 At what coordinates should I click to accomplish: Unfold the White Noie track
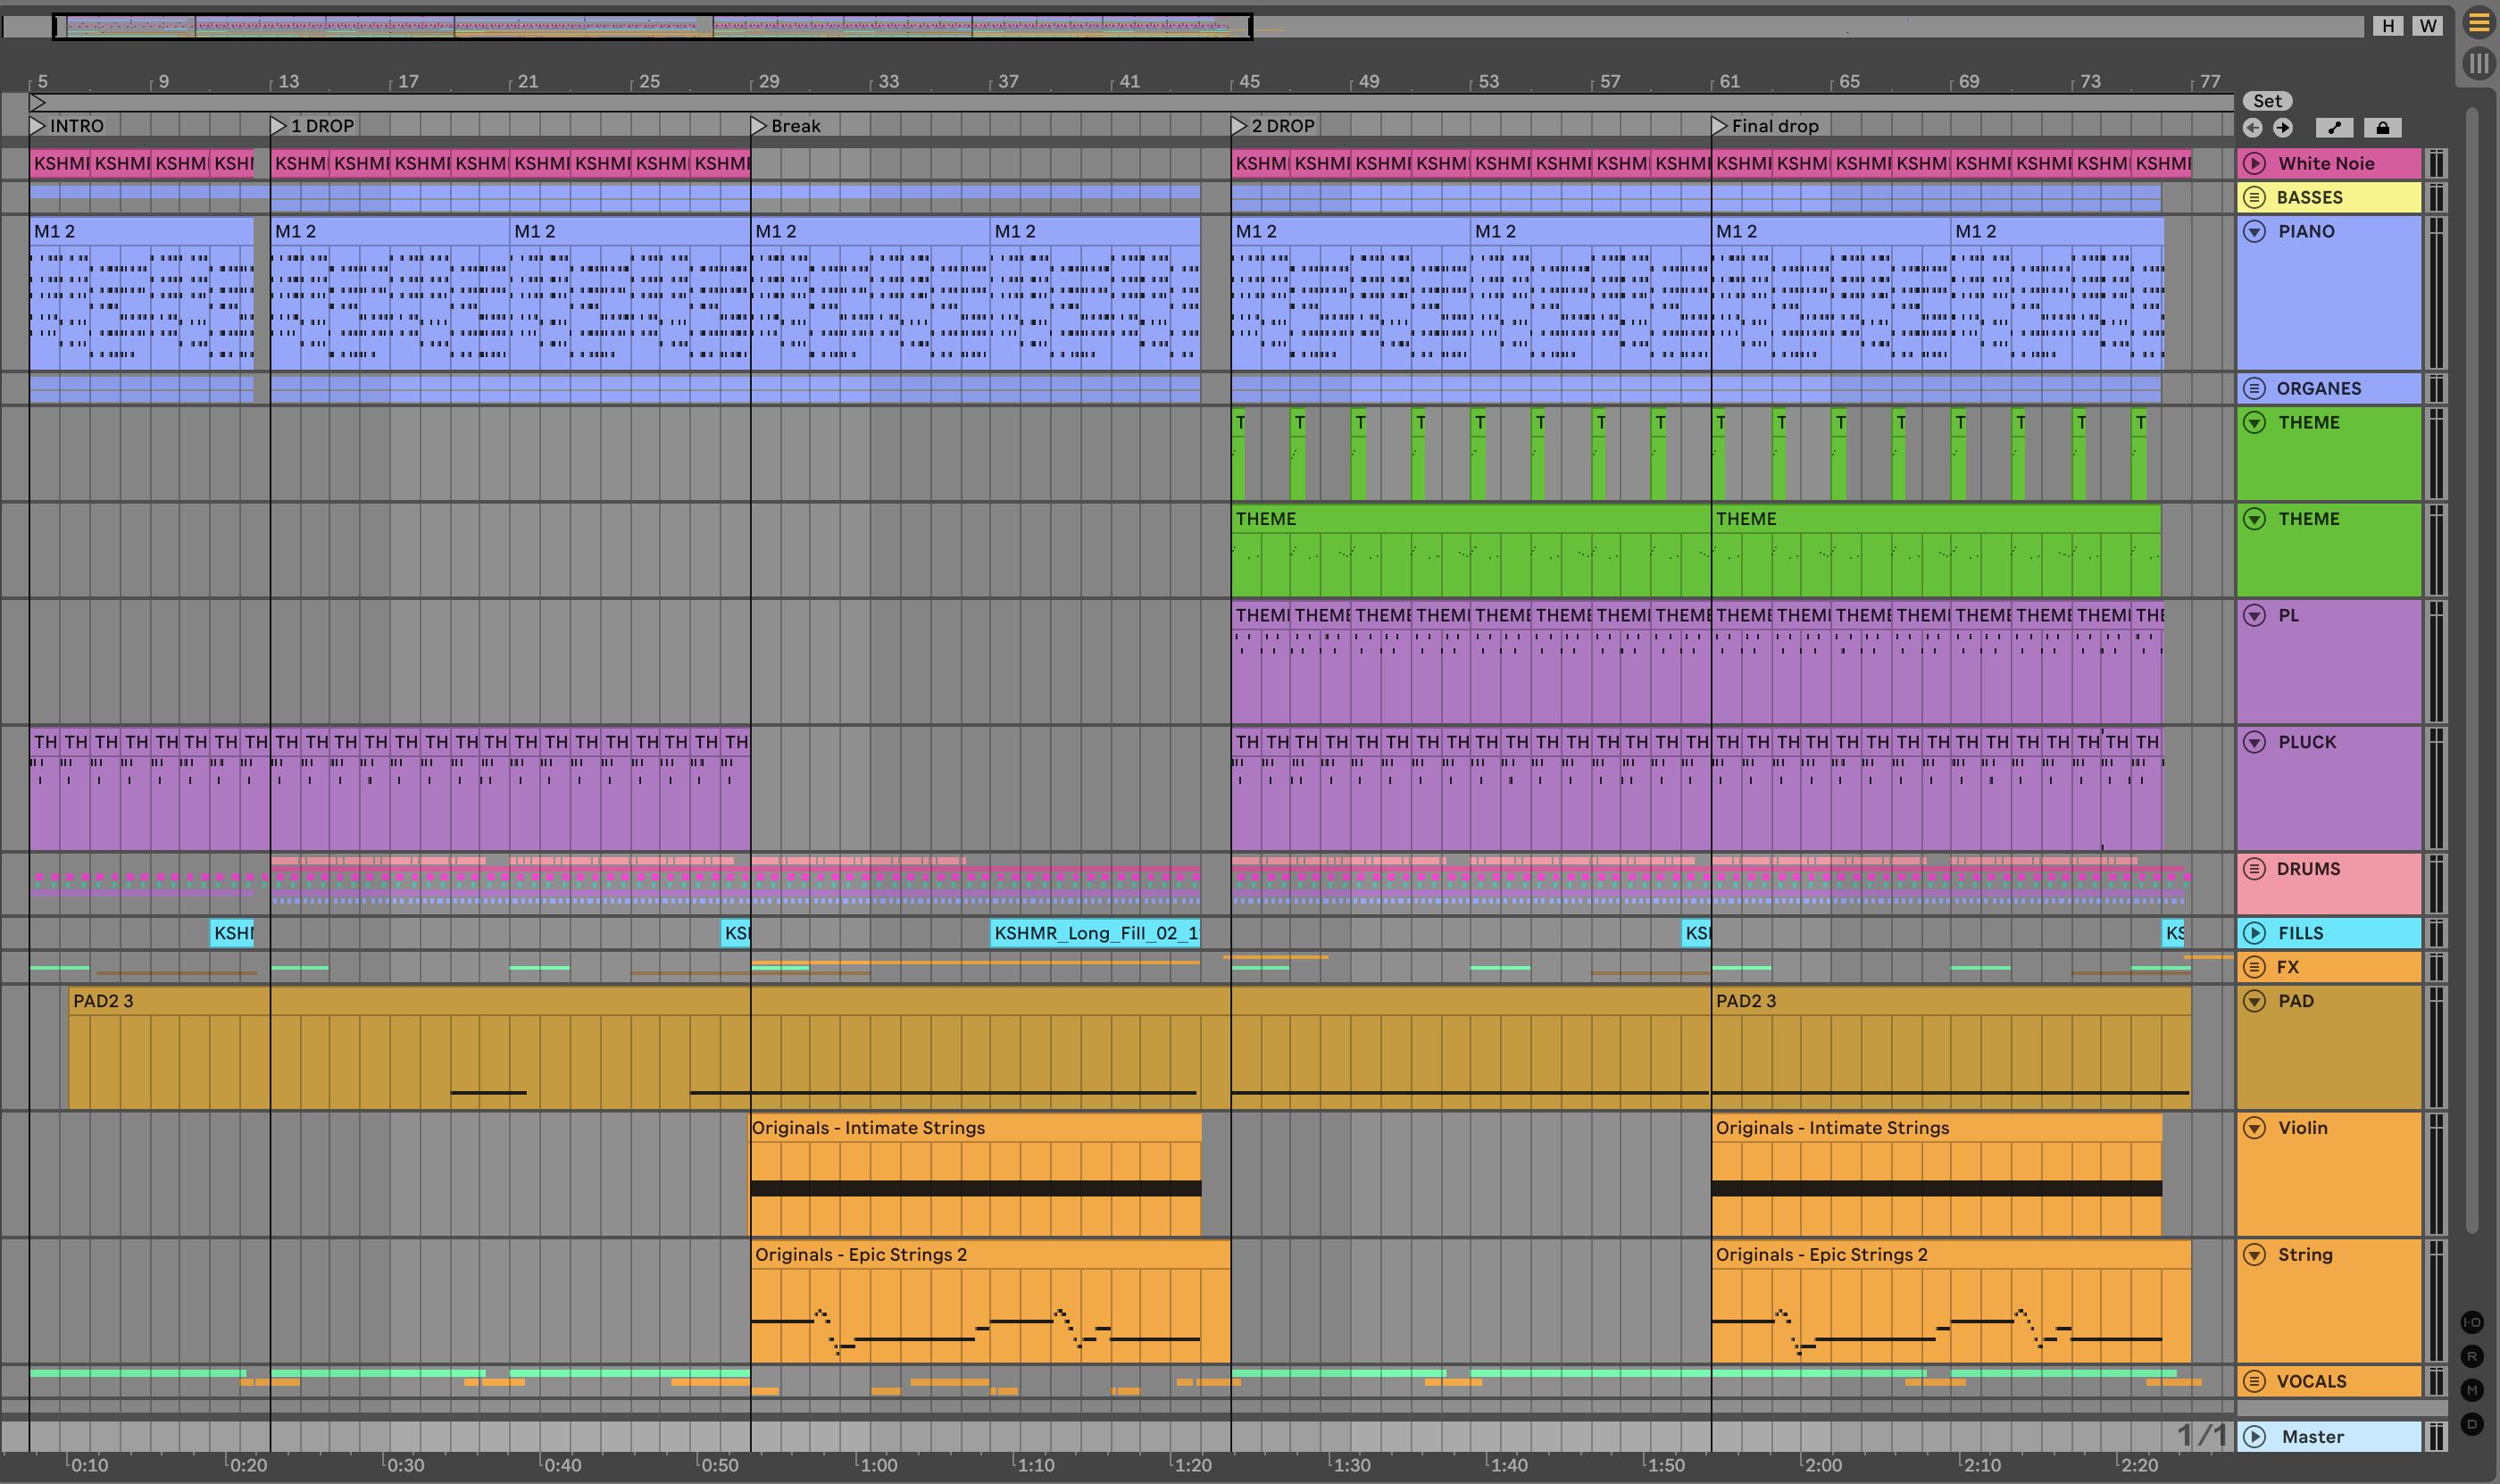tap(2255, 163)
